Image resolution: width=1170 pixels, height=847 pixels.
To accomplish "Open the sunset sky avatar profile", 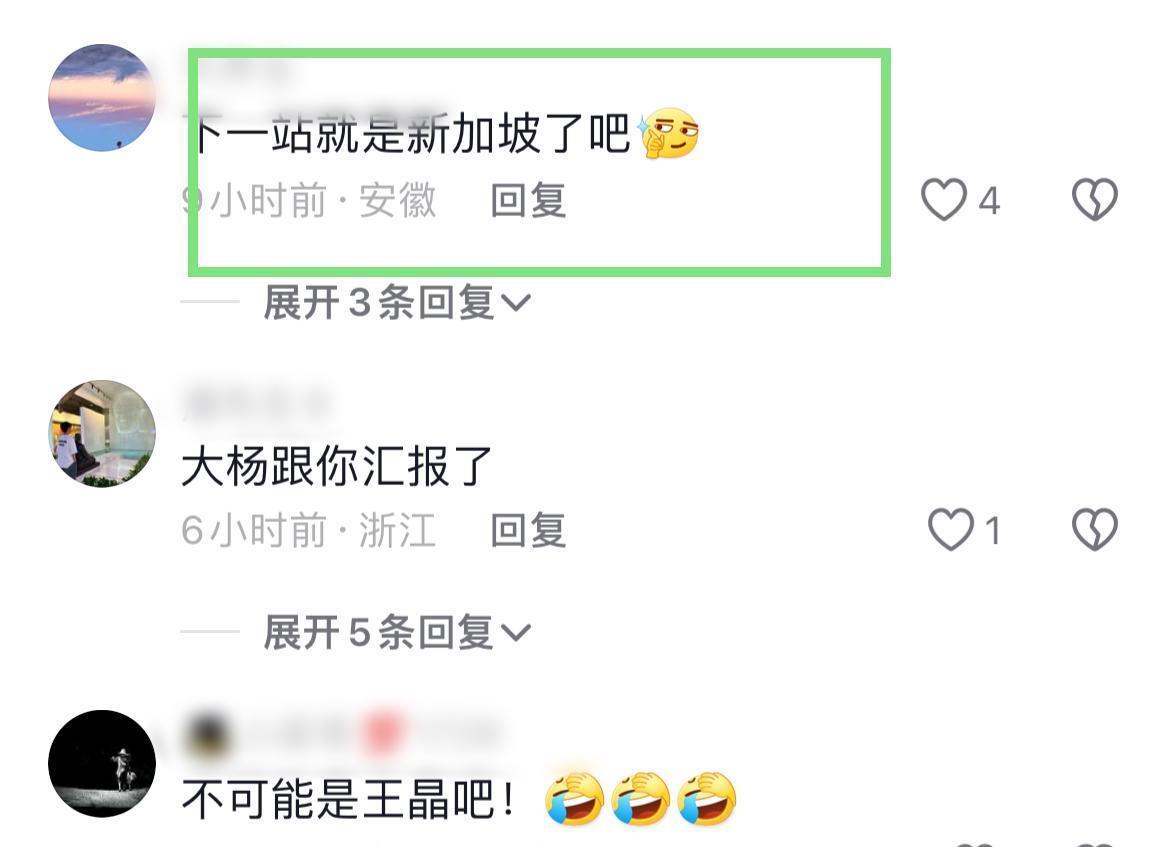I will pos(102,98).
